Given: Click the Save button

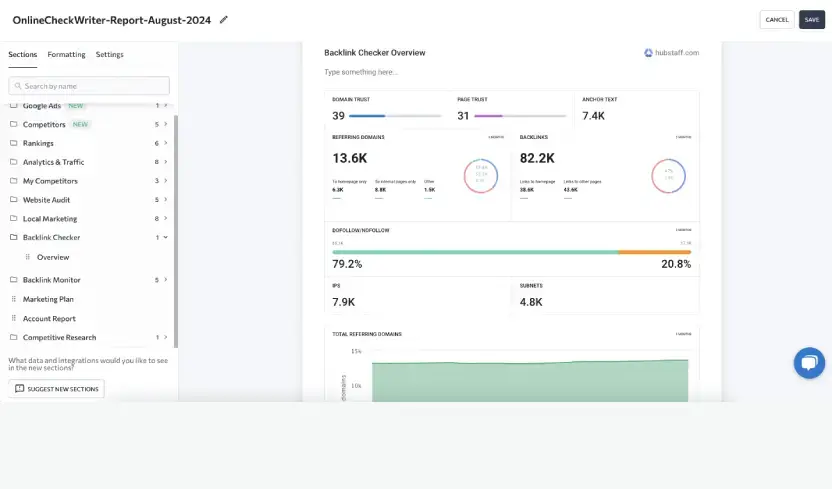Looking at the screenshot, I should tap(812, 20).
